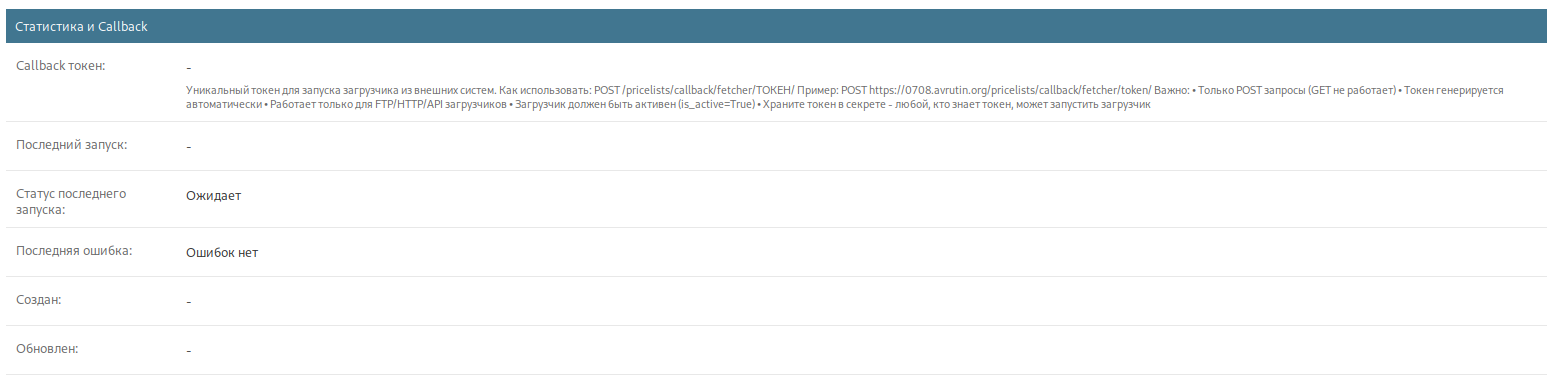Image resolution: width=1554 pixels, height=383 pixels.
Task: Click the "Ошибок нет" value
Action: [x=222, y=253]
